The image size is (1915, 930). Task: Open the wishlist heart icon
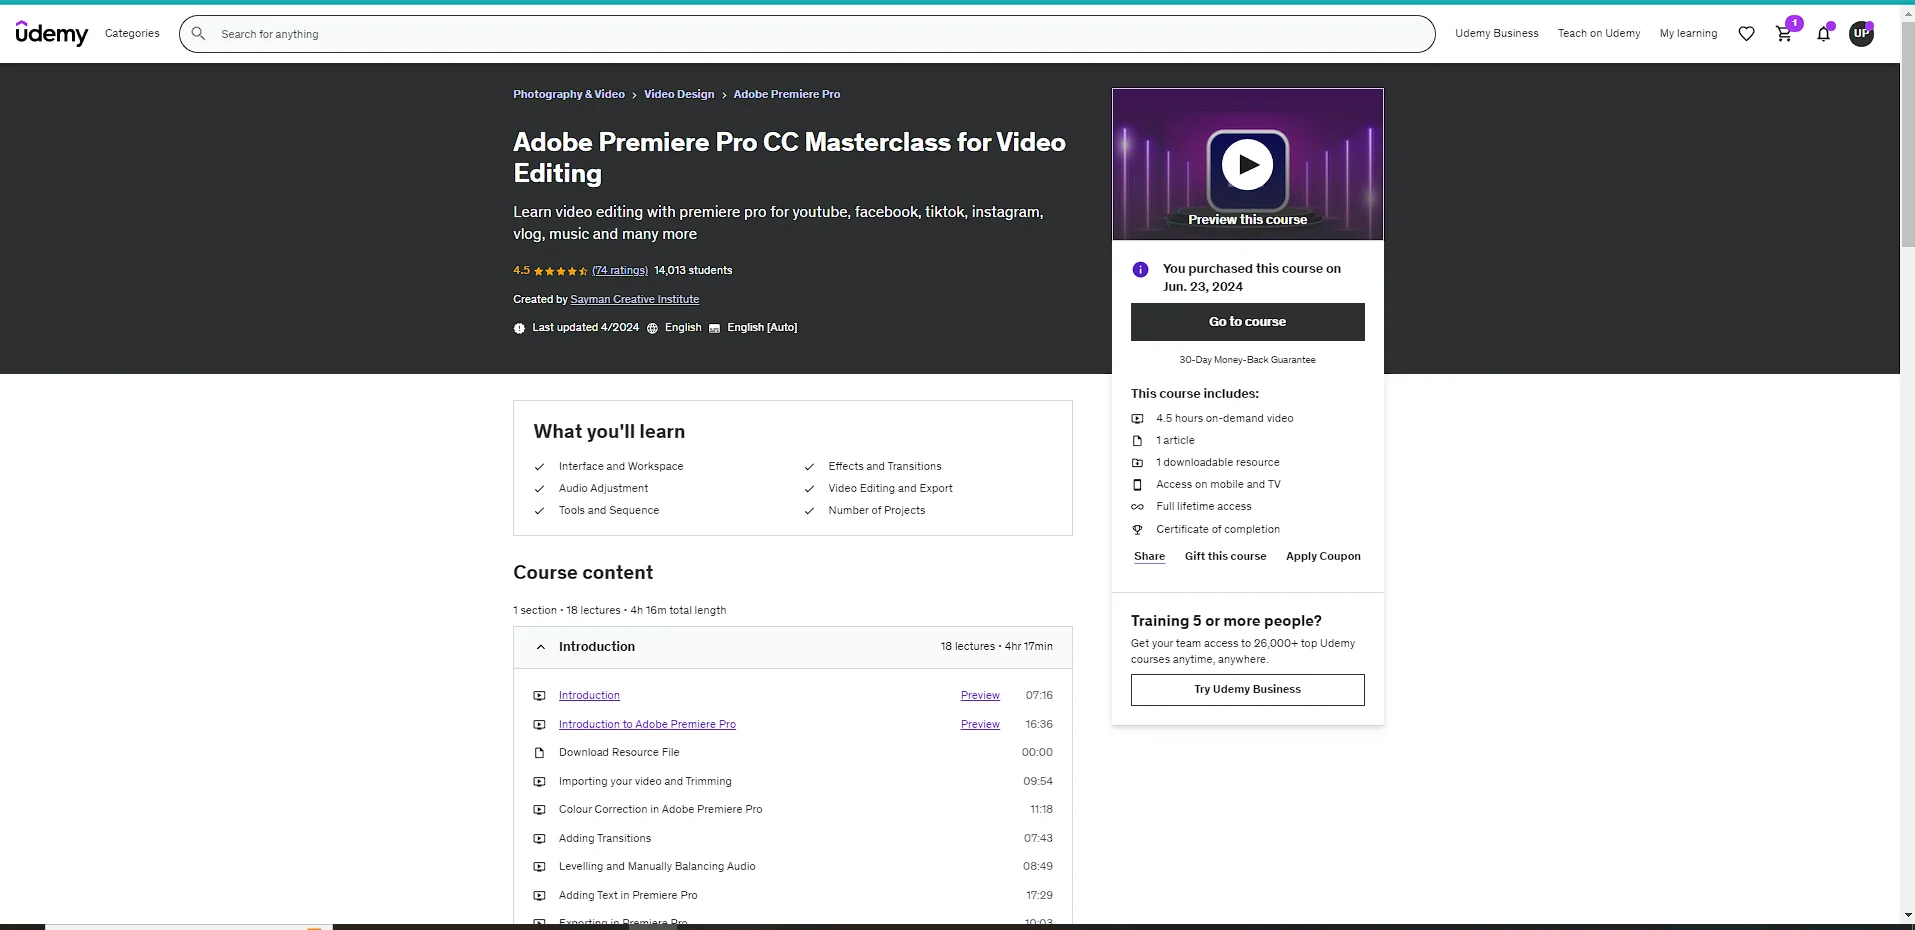coord(1746,34)
